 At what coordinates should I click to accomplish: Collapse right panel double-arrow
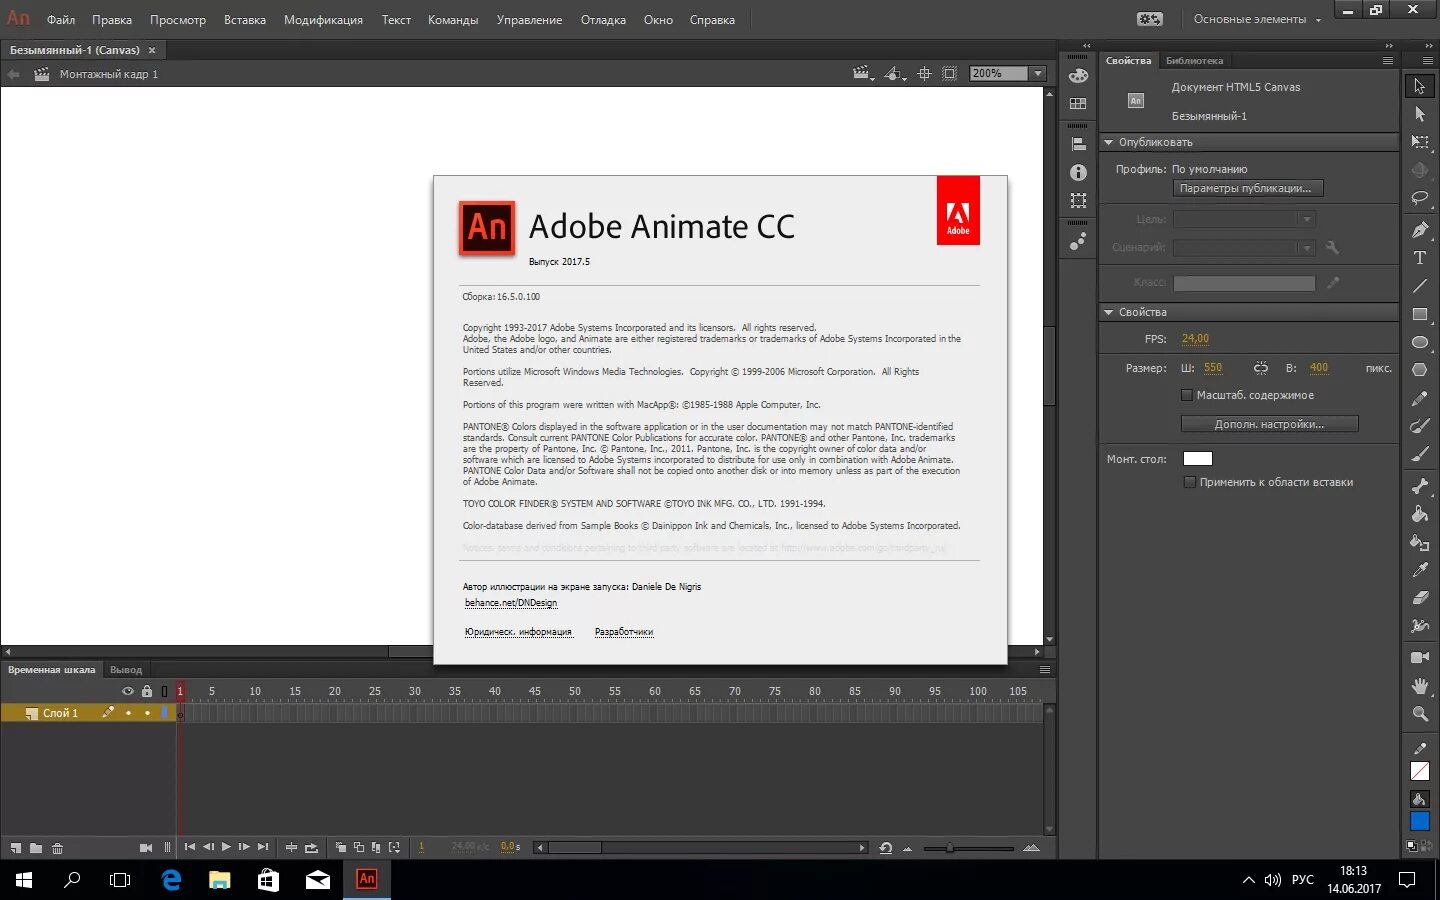point(1388,46)
